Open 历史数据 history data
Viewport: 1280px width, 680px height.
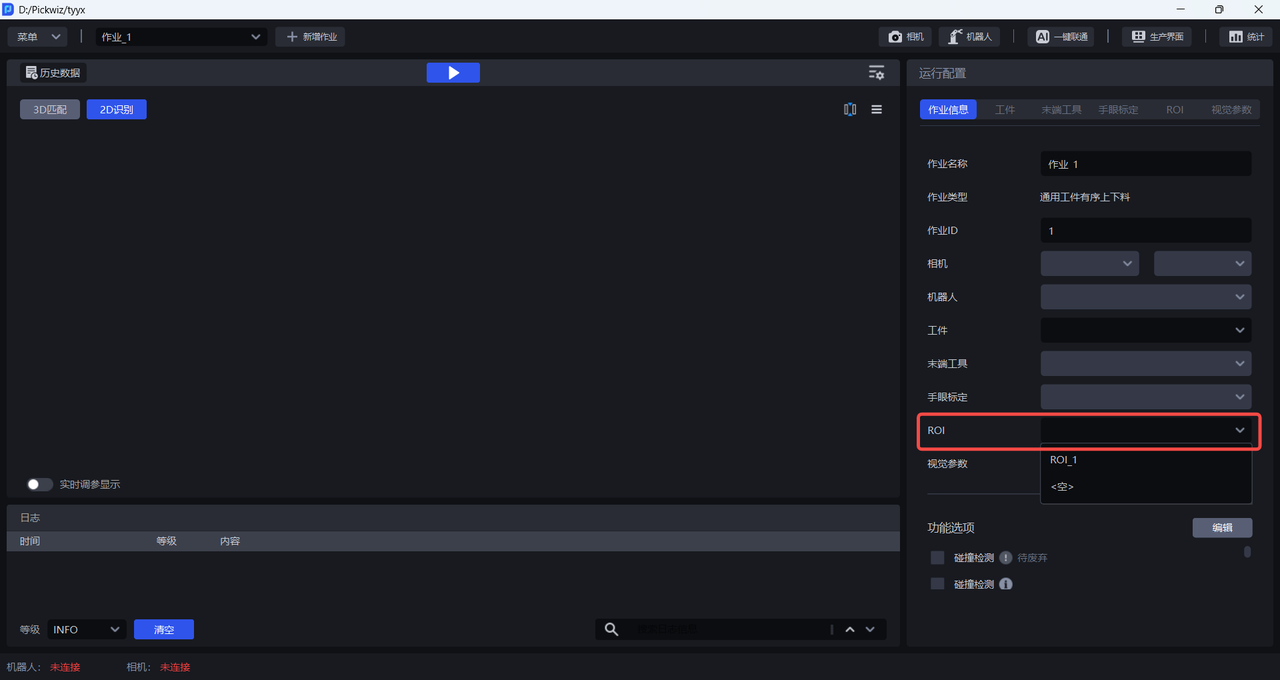pos(53,73)
